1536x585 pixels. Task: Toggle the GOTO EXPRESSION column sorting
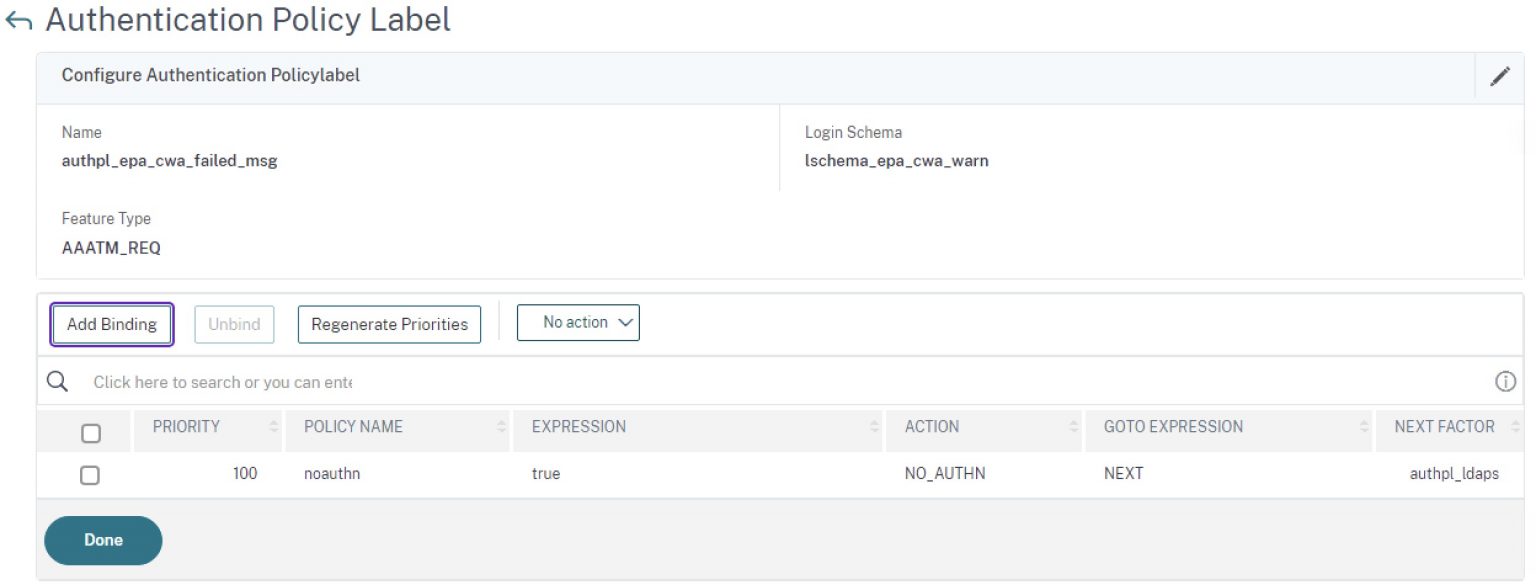pos(1366,426)
